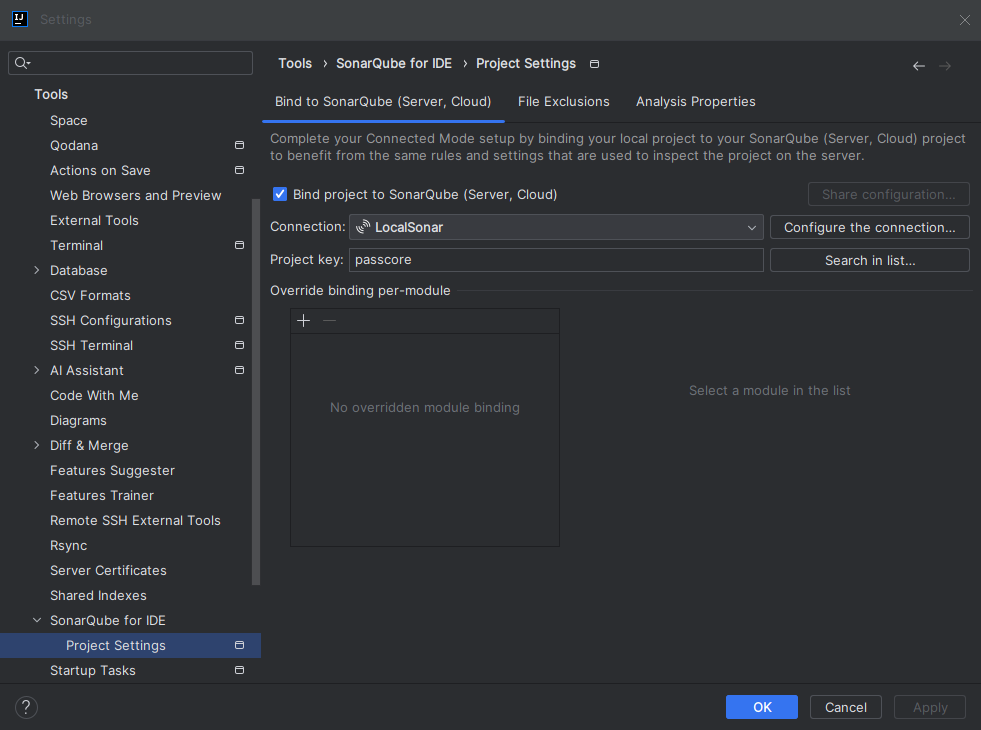Viewport: 981px width, 730px height.
Task: Select CSV Formats item
Action: coord(90,296)
